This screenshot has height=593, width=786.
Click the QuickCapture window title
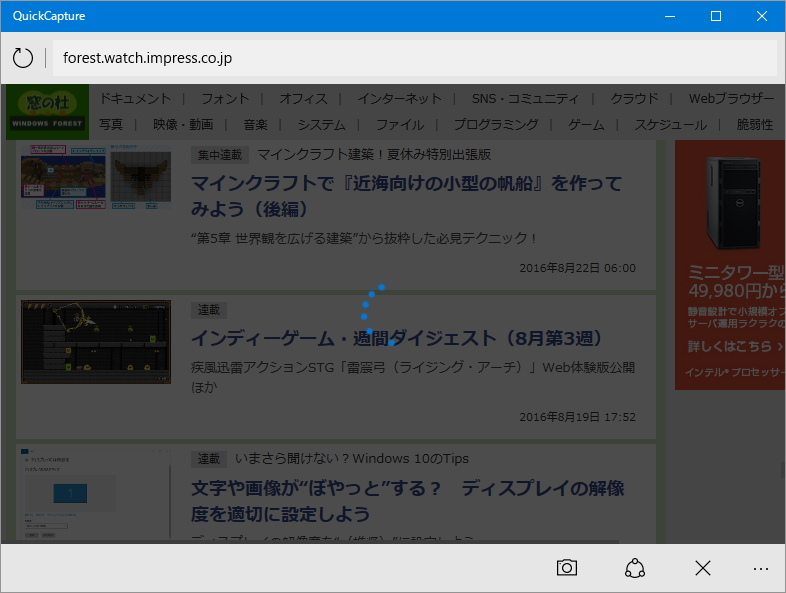coord(49,16)
